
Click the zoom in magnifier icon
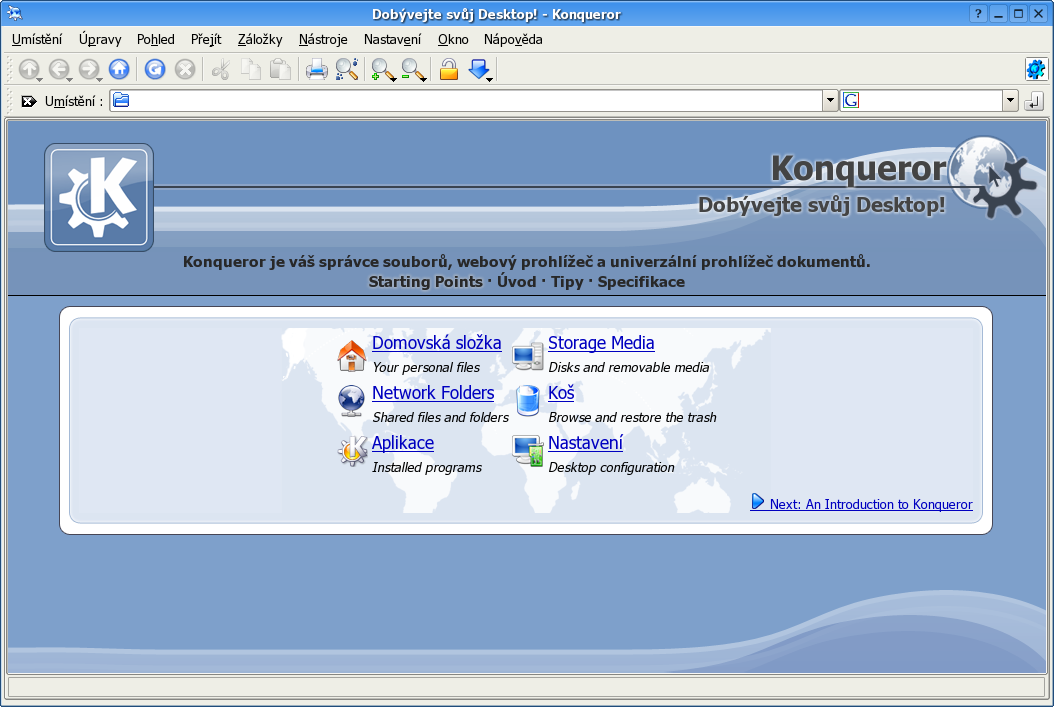coord(382,69)
